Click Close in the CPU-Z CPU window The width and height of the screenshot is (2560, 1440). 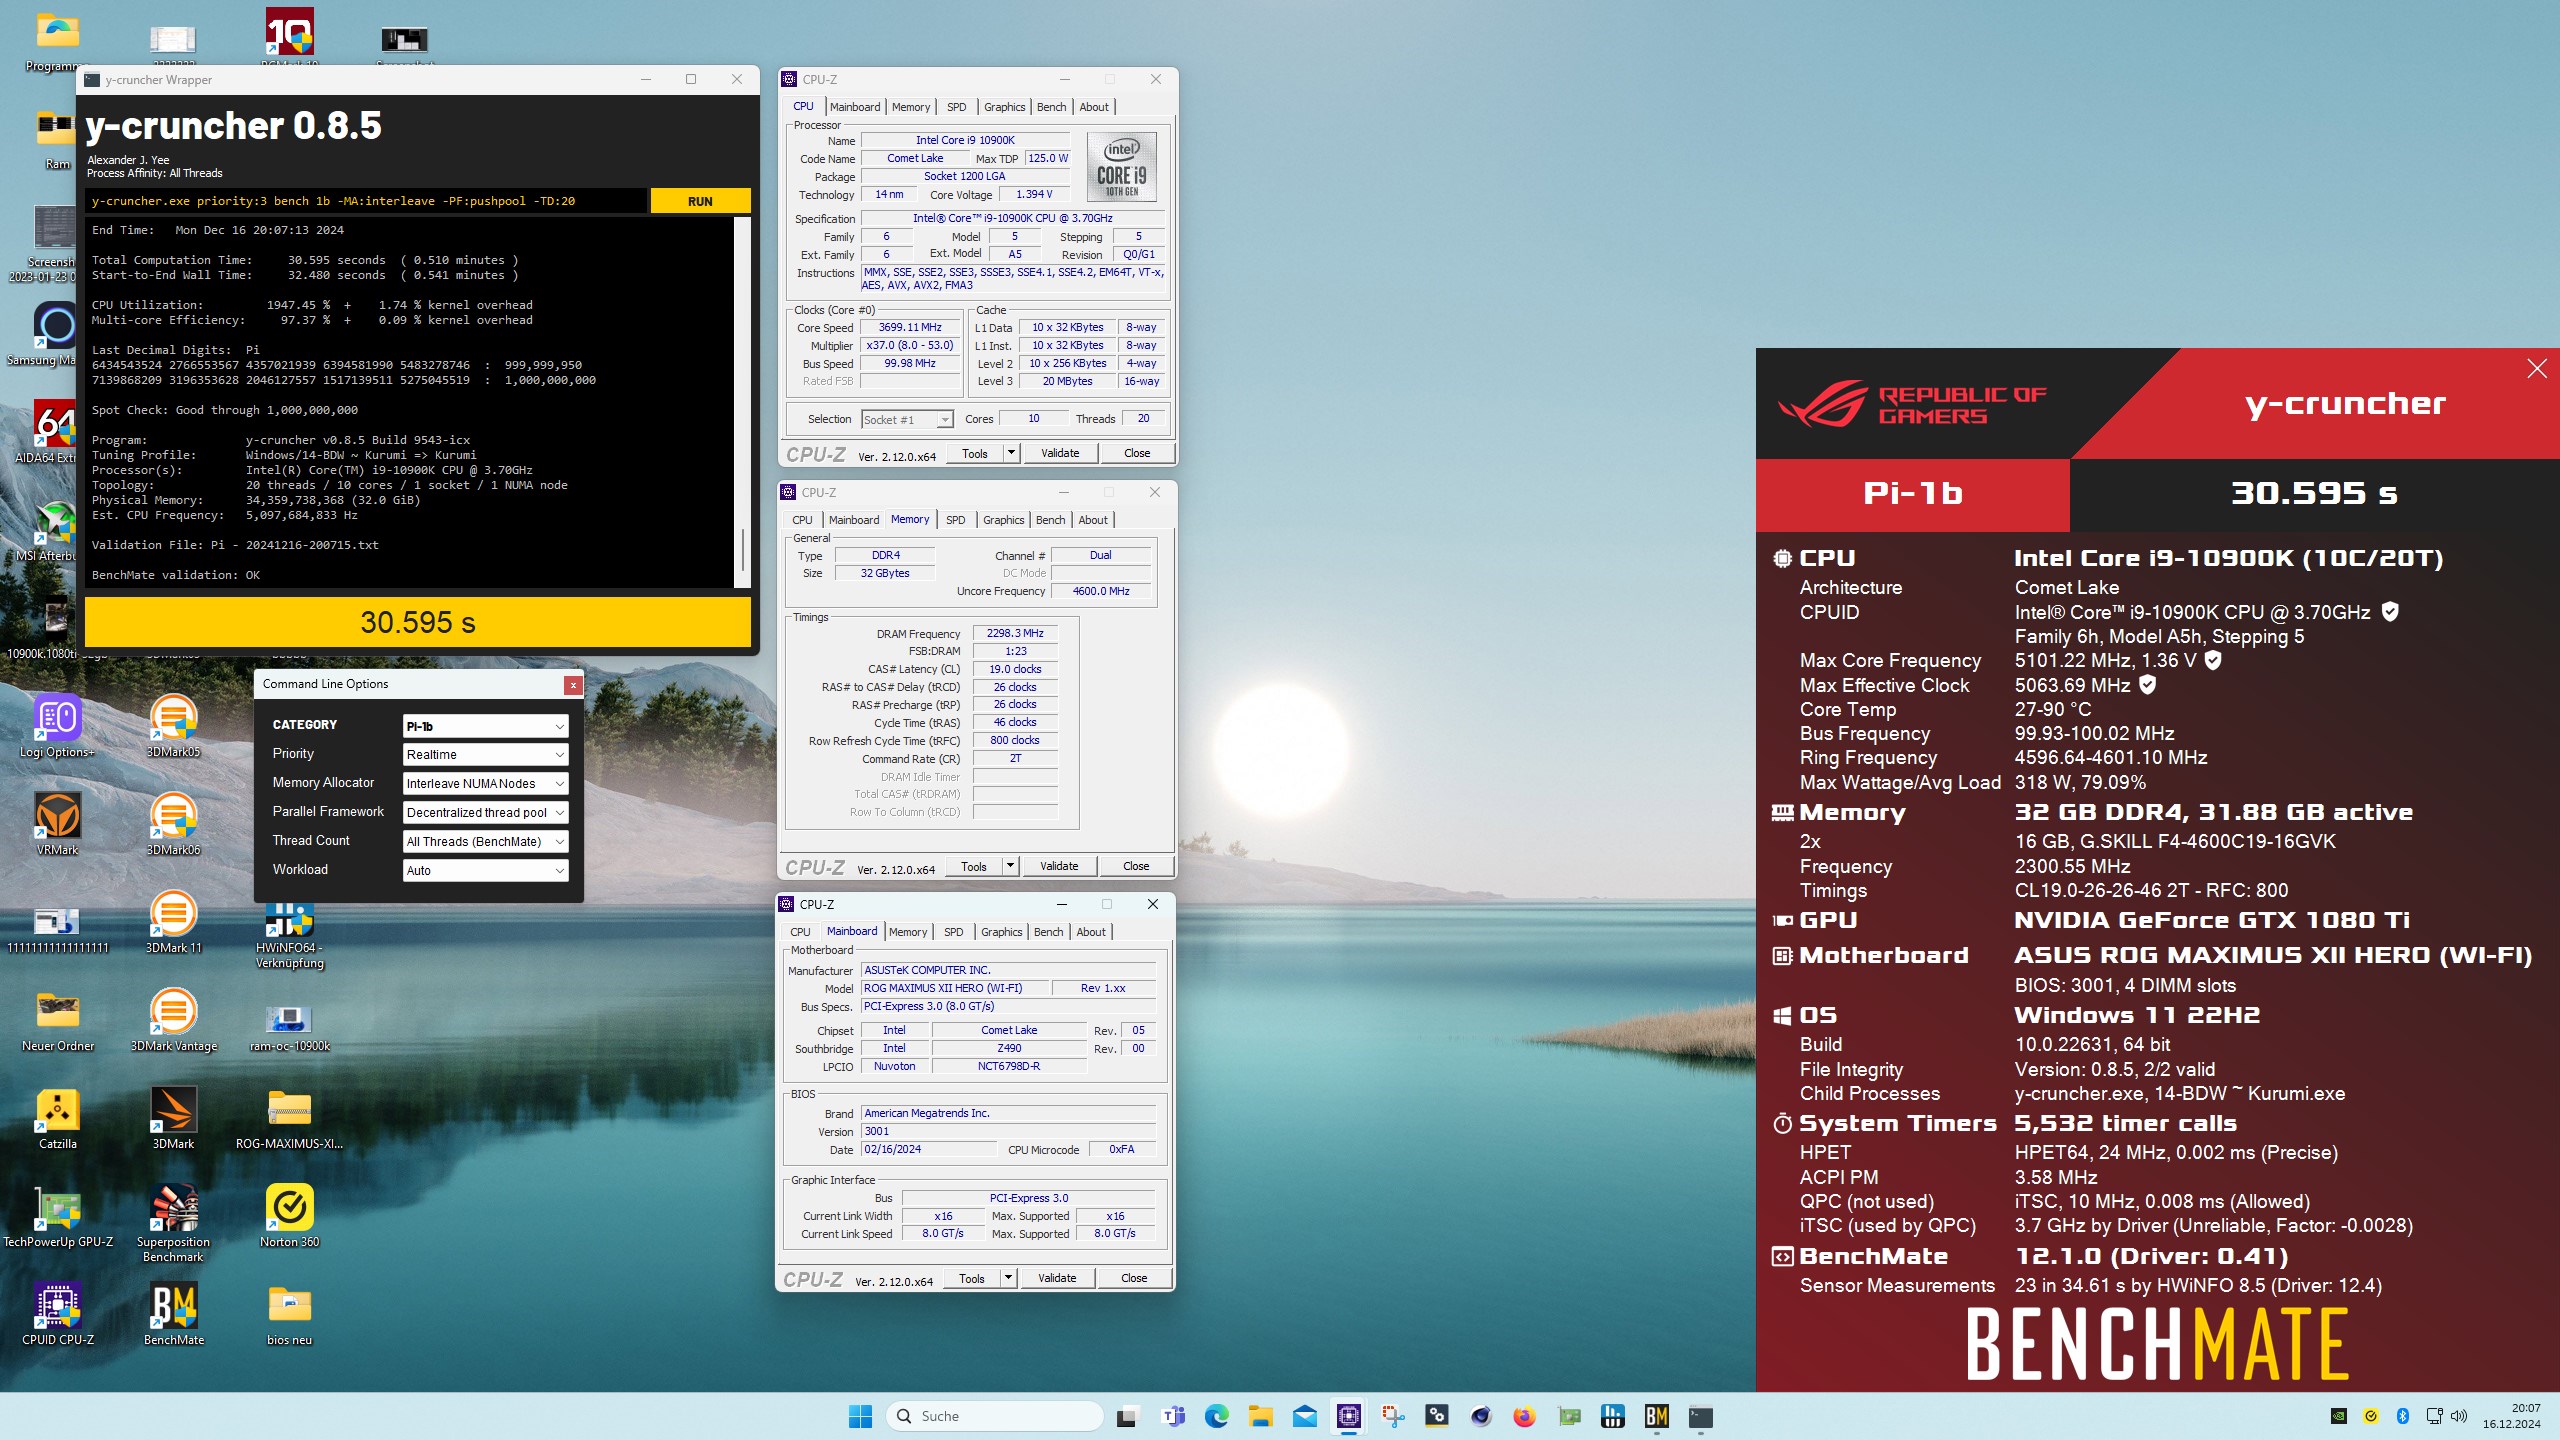1137,453
